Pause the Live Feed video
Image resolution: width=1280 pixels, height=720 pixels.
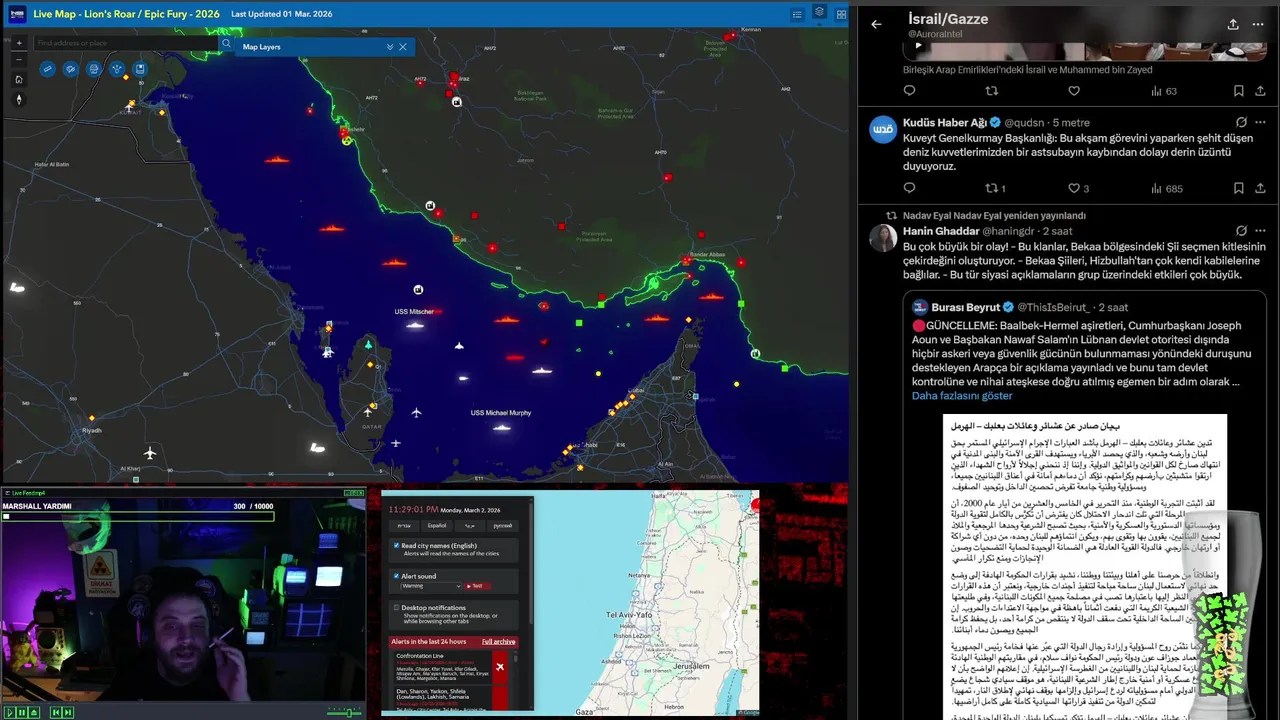22,712
